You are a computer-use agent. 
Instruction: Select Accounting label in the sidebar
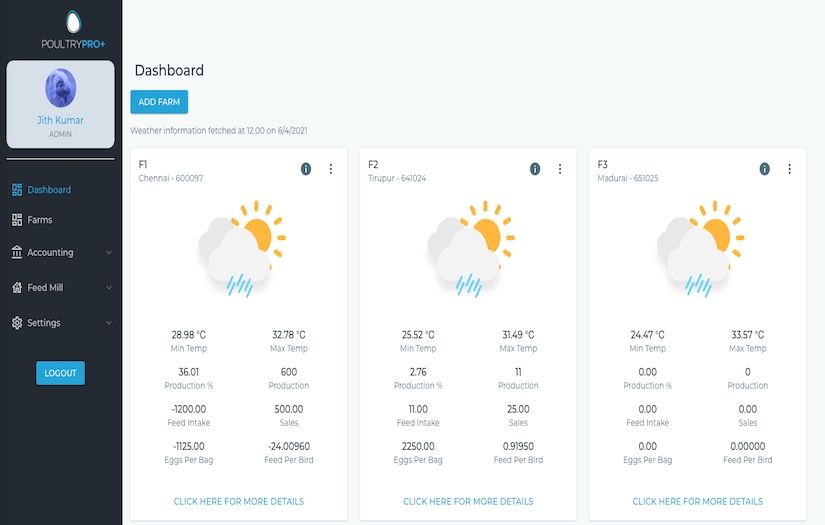pos(50,253)
